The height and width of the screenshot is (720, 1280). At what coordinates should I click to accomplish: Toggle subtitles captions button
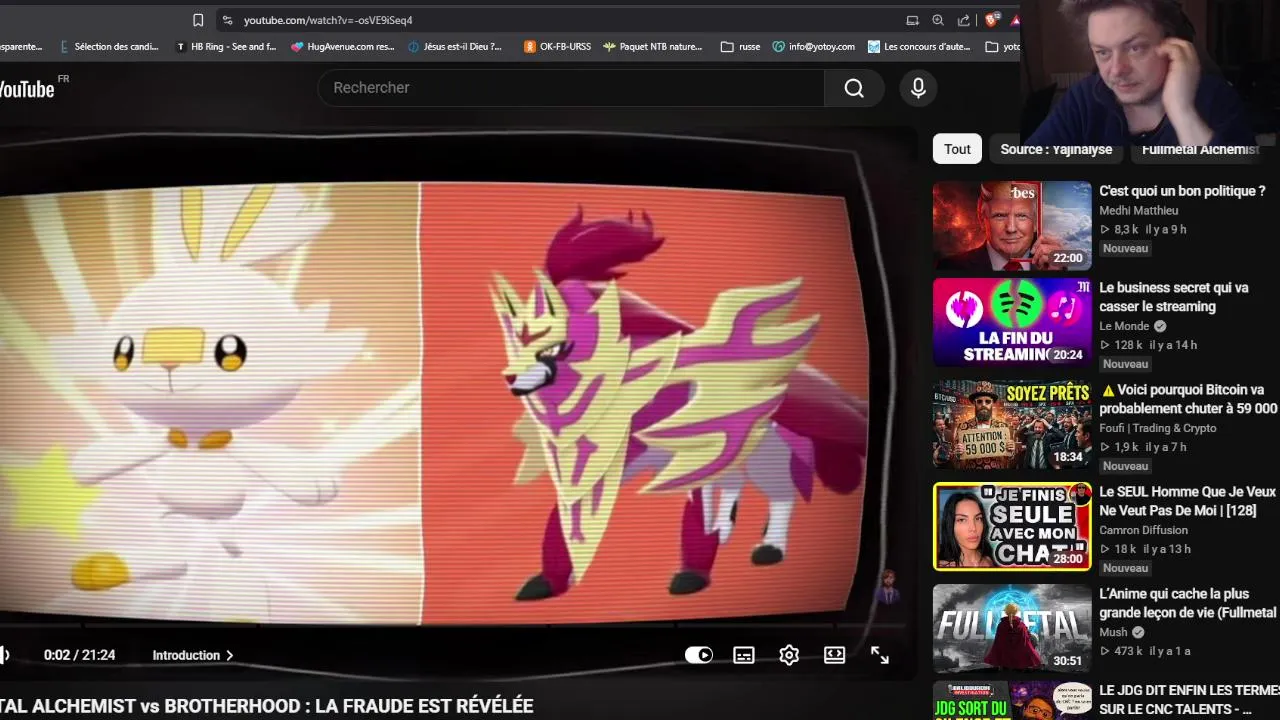click(x=744, y=655)
